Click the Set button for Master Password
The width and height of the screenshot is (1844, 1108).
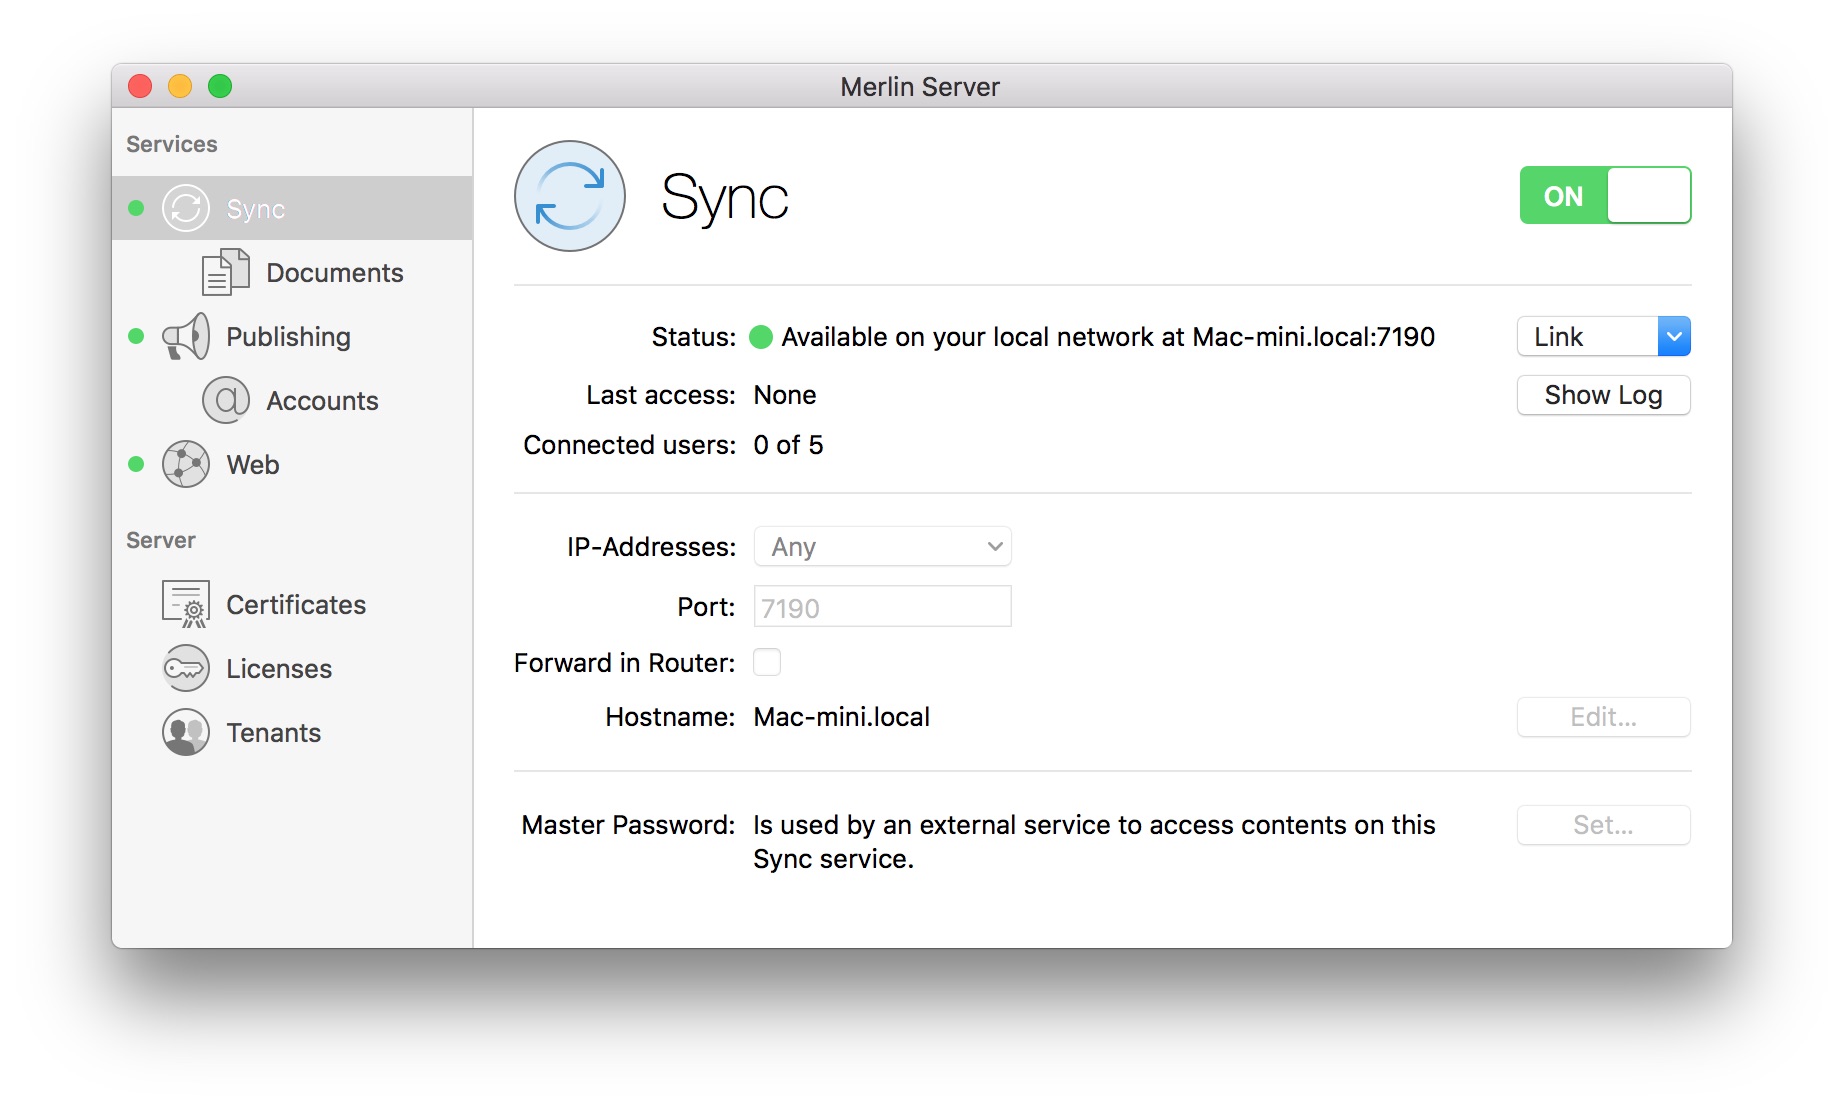coord(1602,825)
